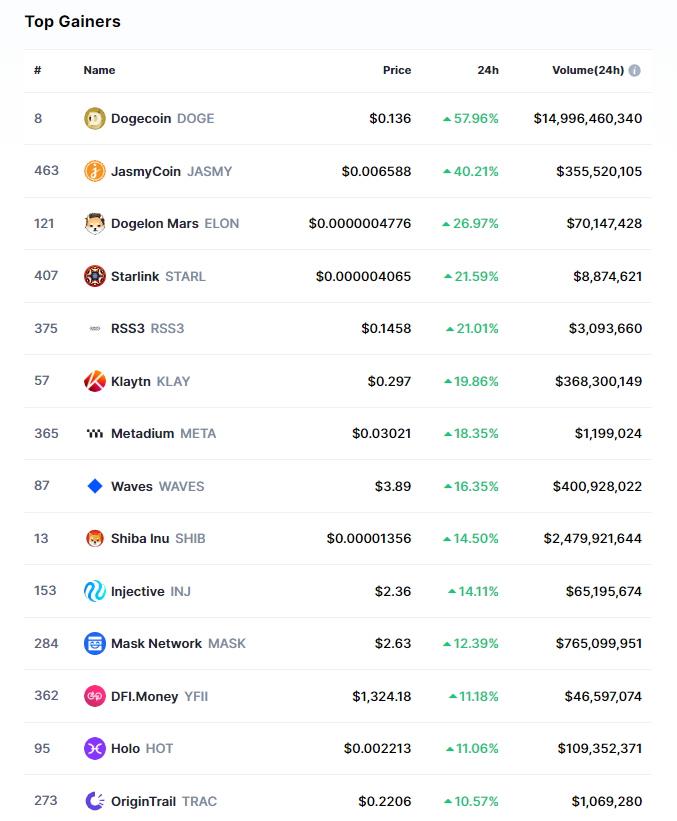Open the Metadium coin name link
The image size is (677, 821).
[143, 433]
